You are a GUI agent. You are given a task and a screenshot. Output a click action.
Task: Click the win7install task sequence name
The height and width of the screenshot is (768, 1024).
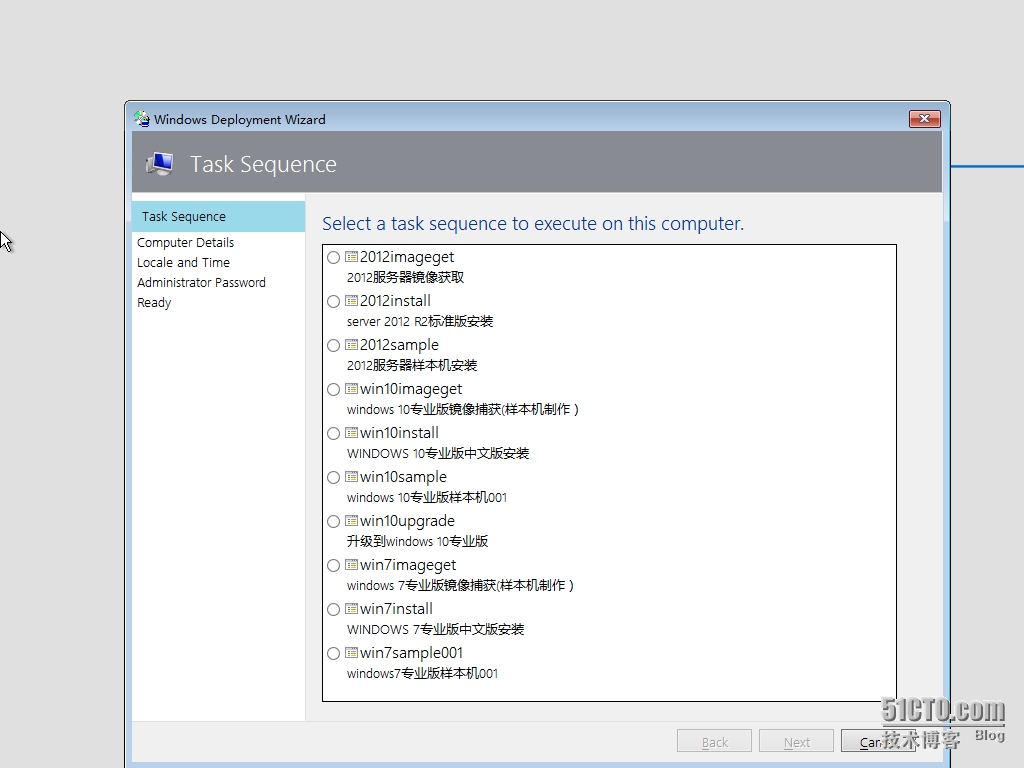point(396,609)
